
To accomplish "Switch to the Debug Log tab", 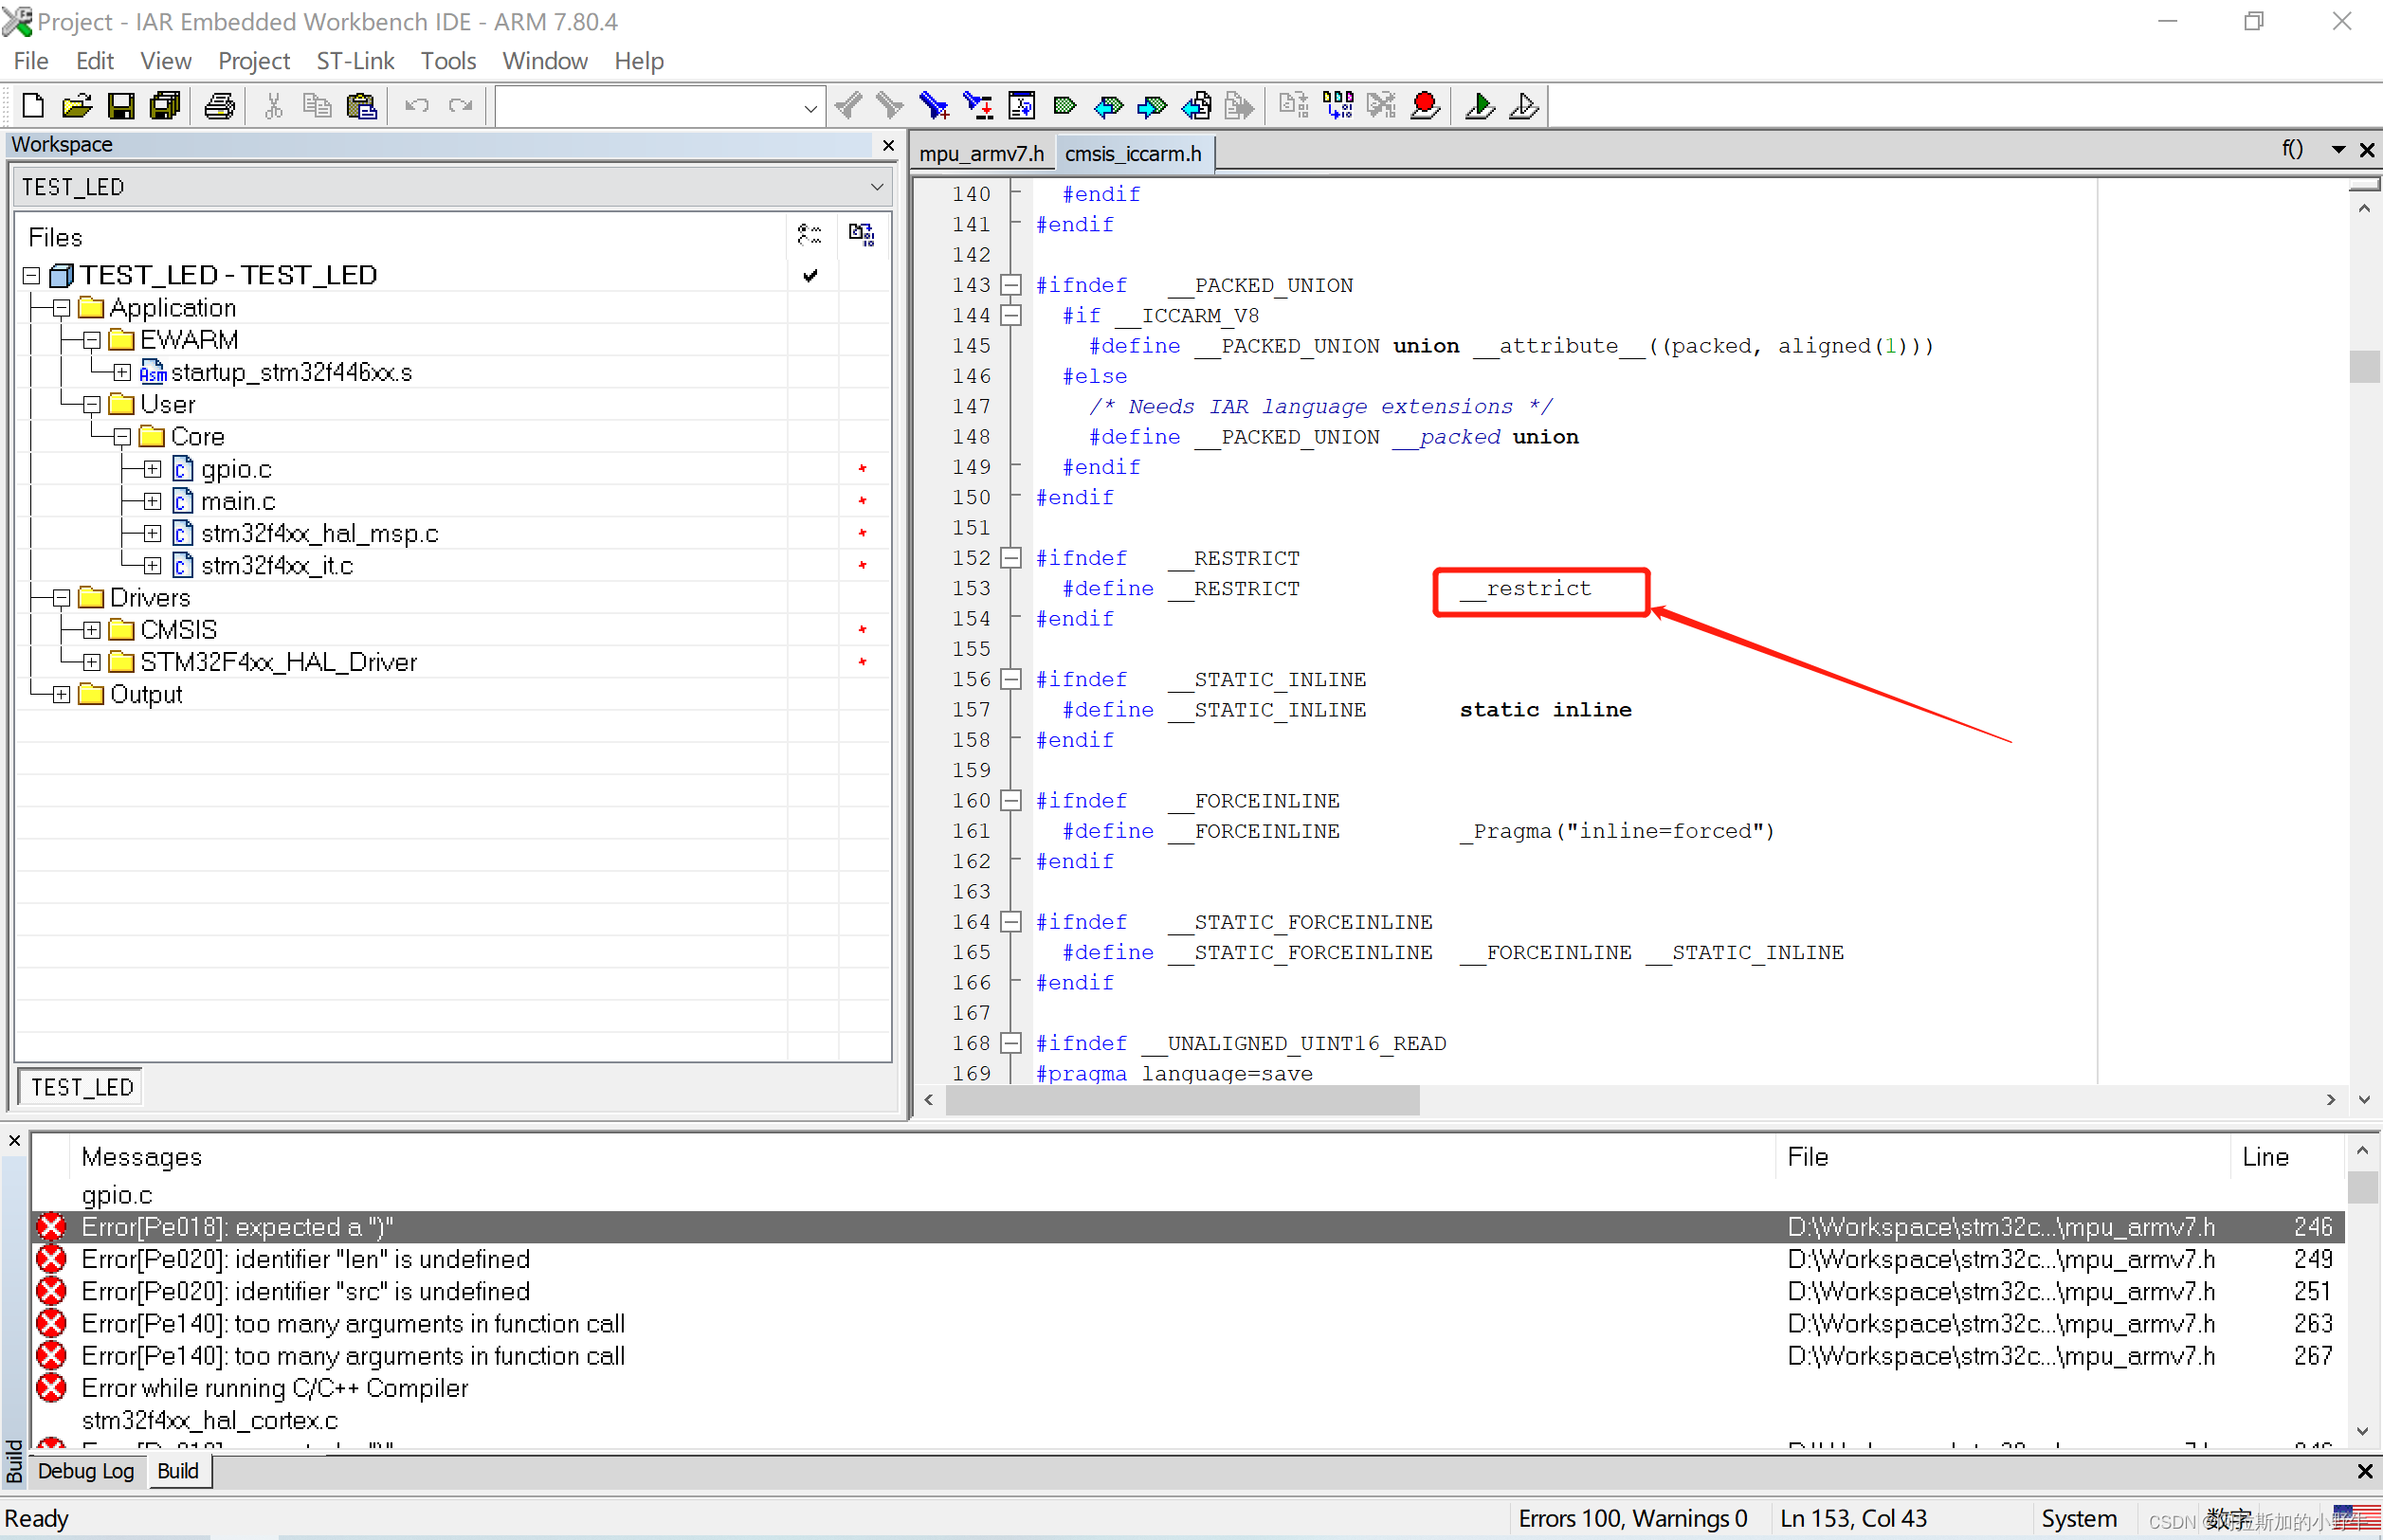I will (86, 1471).
